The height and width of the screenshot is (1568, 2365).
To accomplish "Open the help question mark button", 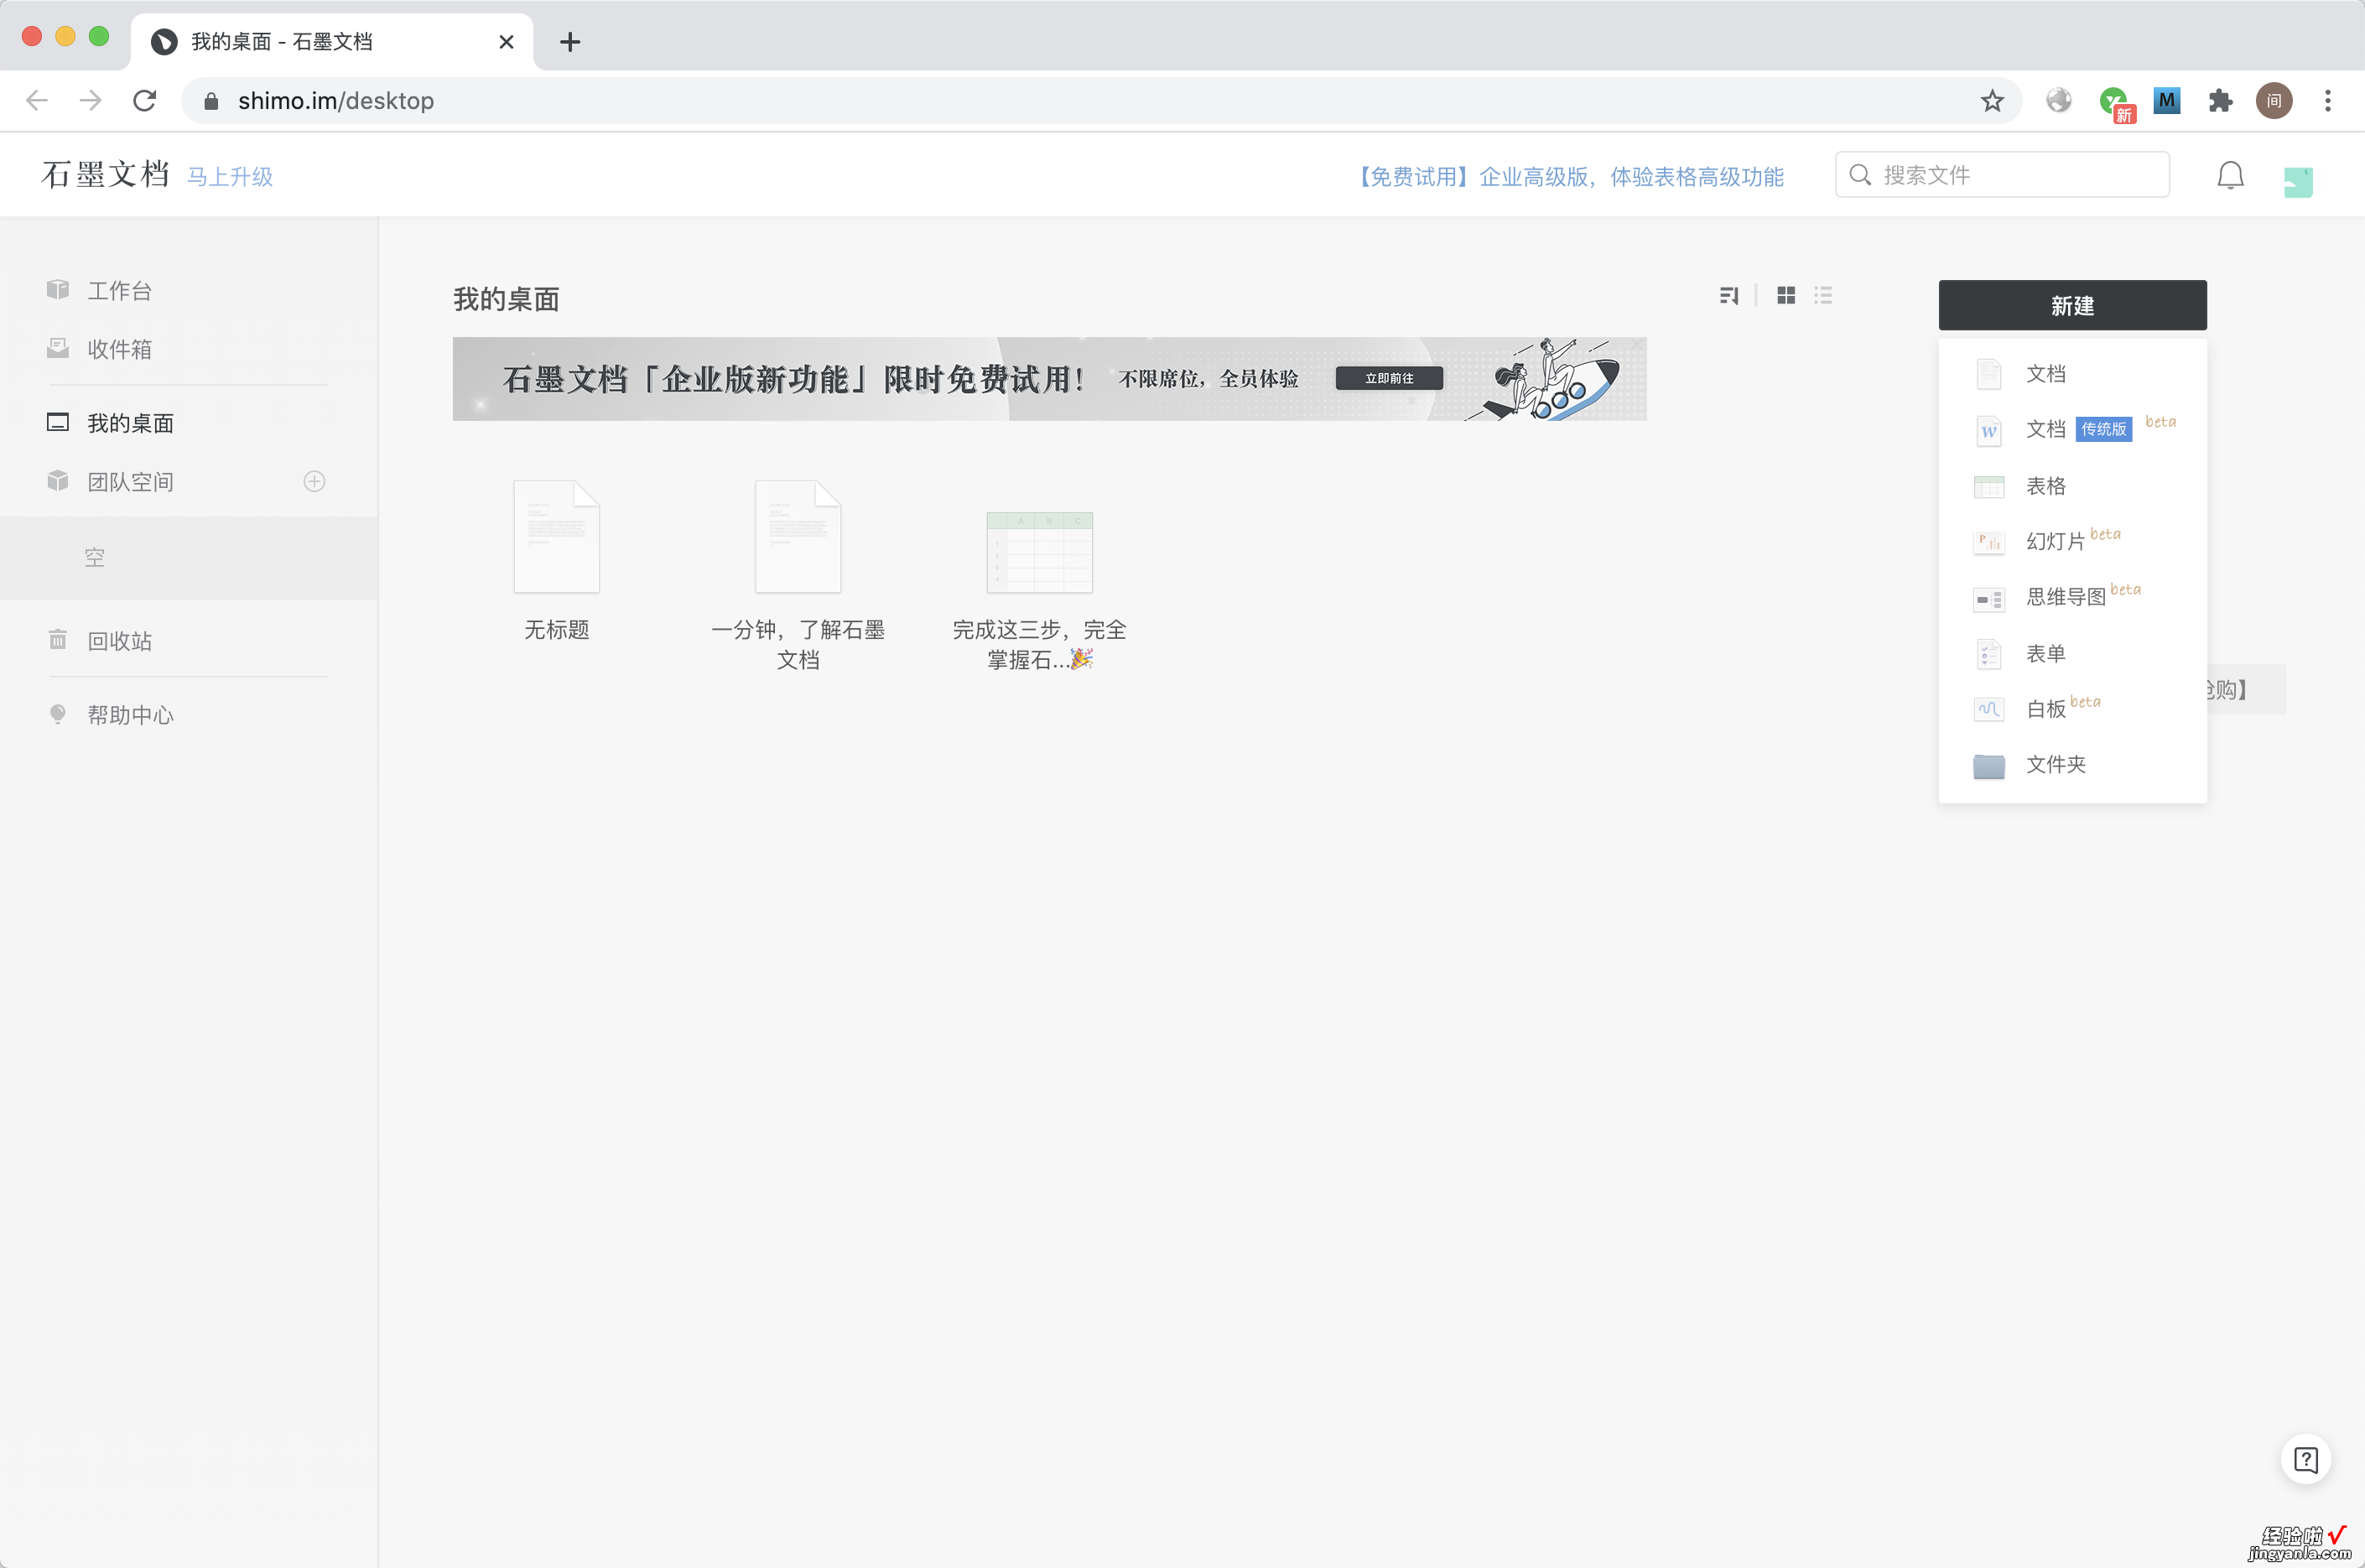I will [2306, 1460].
